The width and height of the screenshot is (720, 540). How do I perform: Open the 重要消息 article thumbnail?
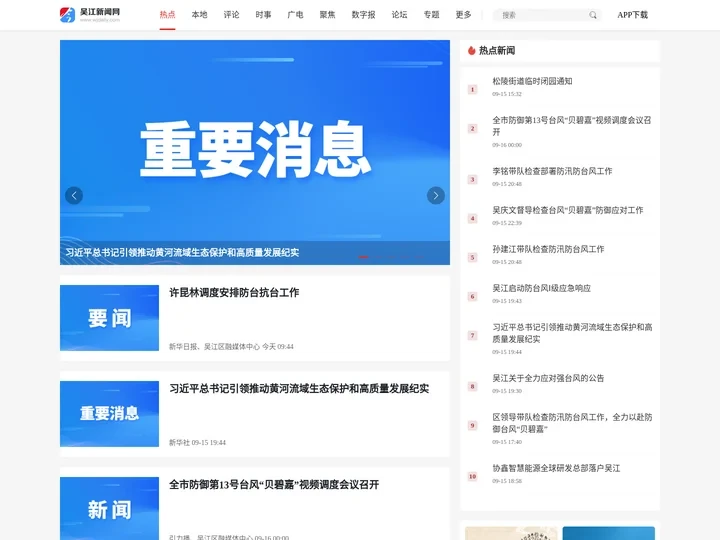(x=109, y=414)
